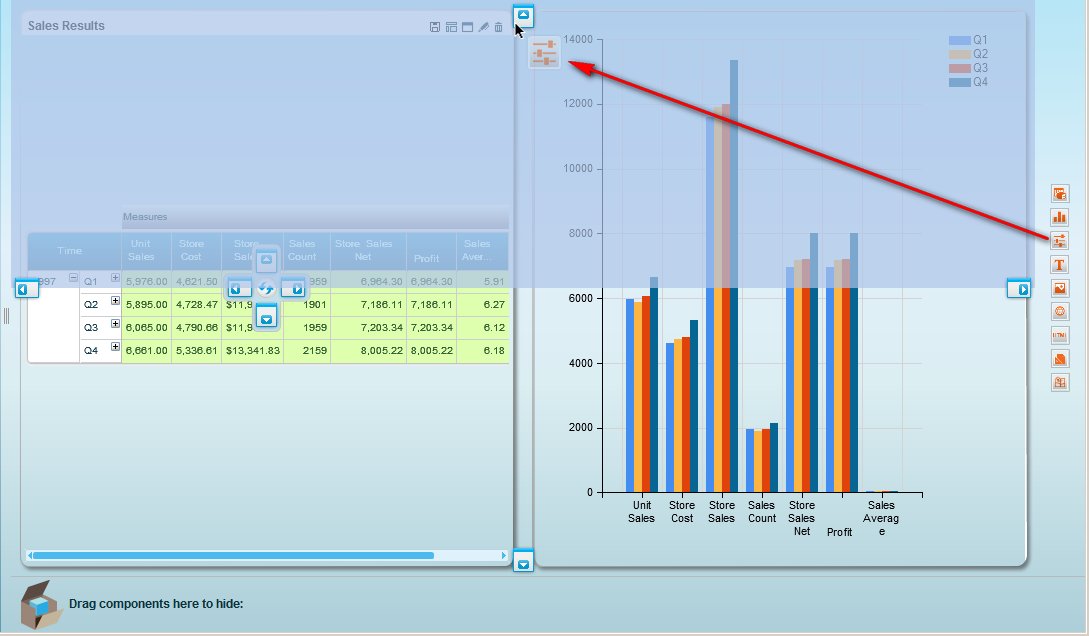Select the text 'T' component icon
1089x636 pixels.
pyautogui.click(x=1060, y=265)
